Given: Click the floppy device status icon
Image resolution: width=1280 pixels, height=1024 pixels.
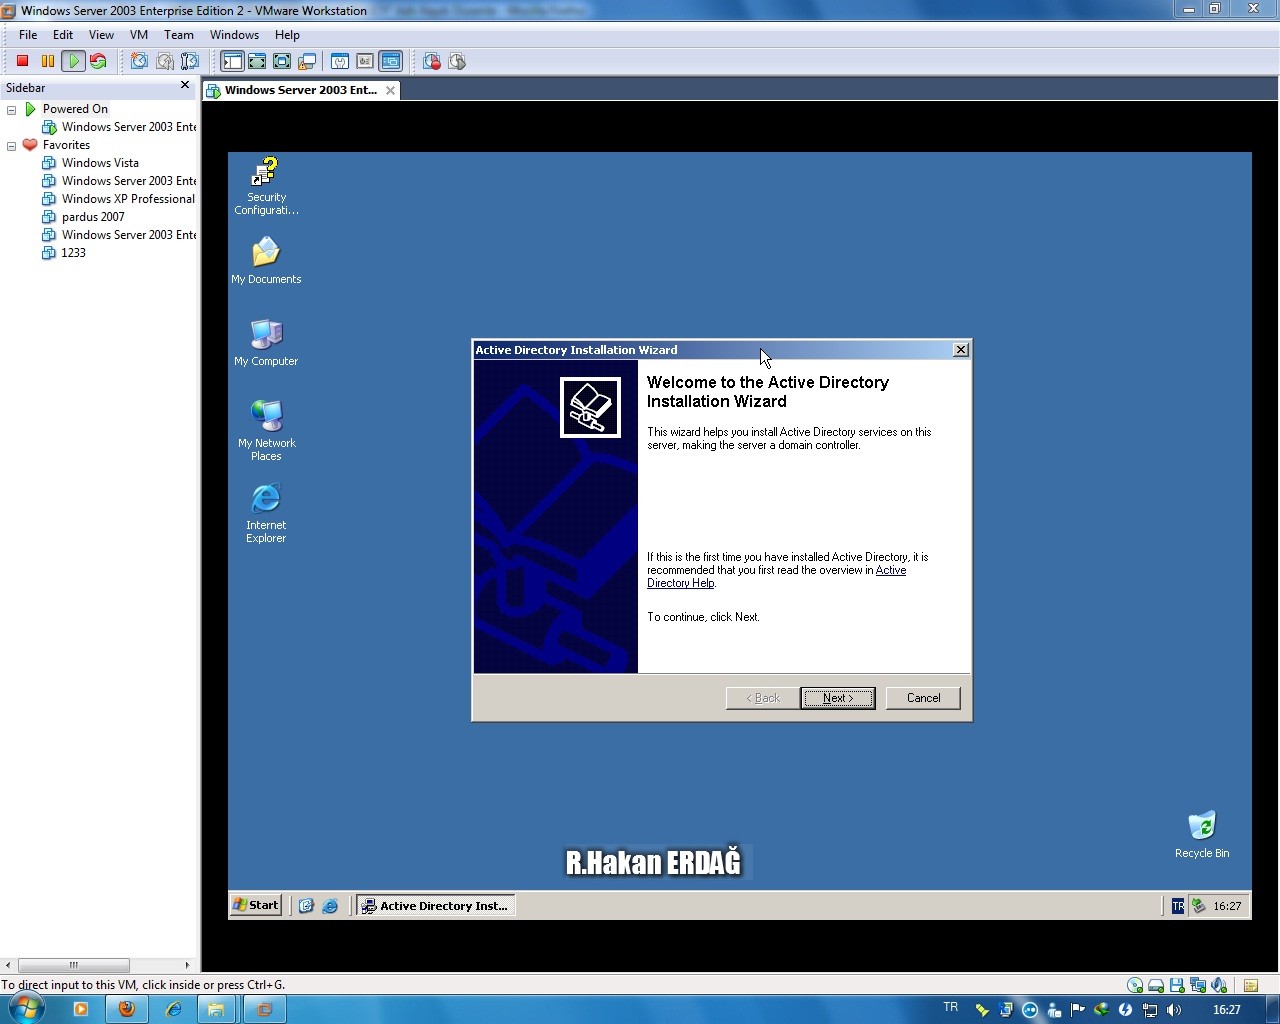Looking at the screenshot, I should point(1177,985).
